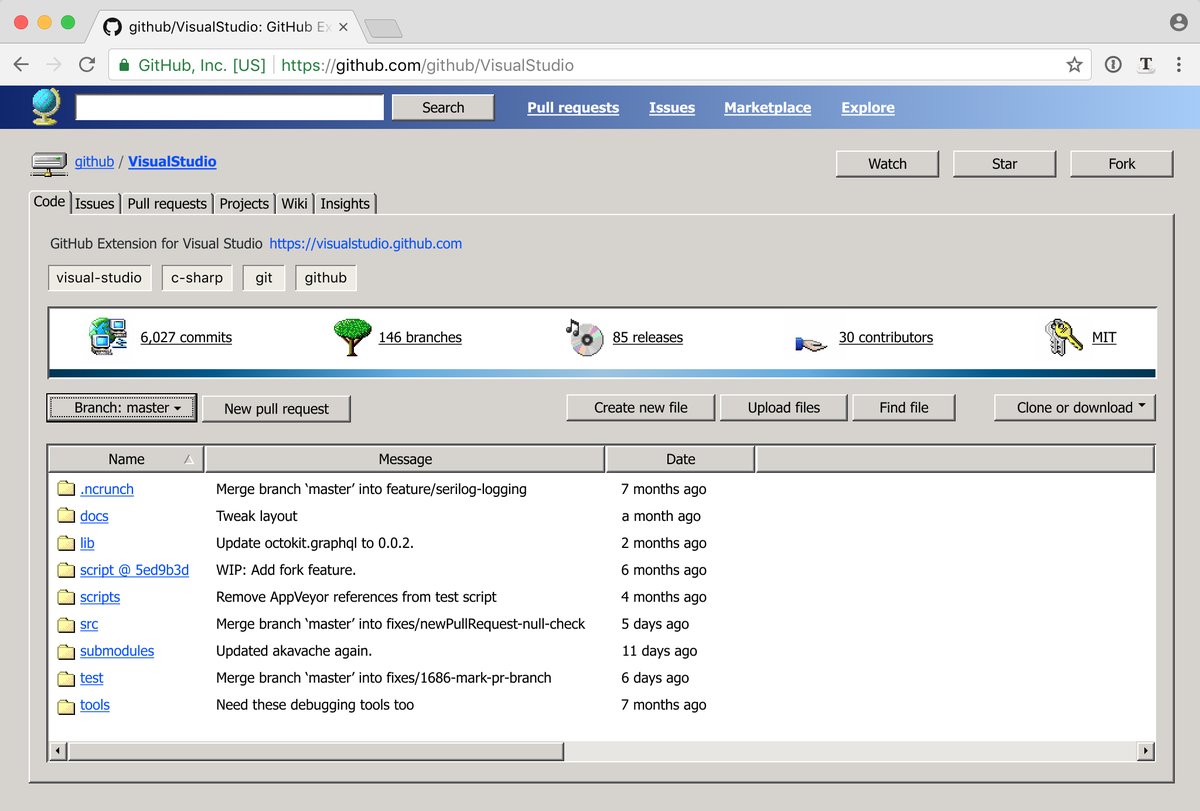Sort files by the Name column header
Screen dimensions: 1200x811
tap(126, 459)
